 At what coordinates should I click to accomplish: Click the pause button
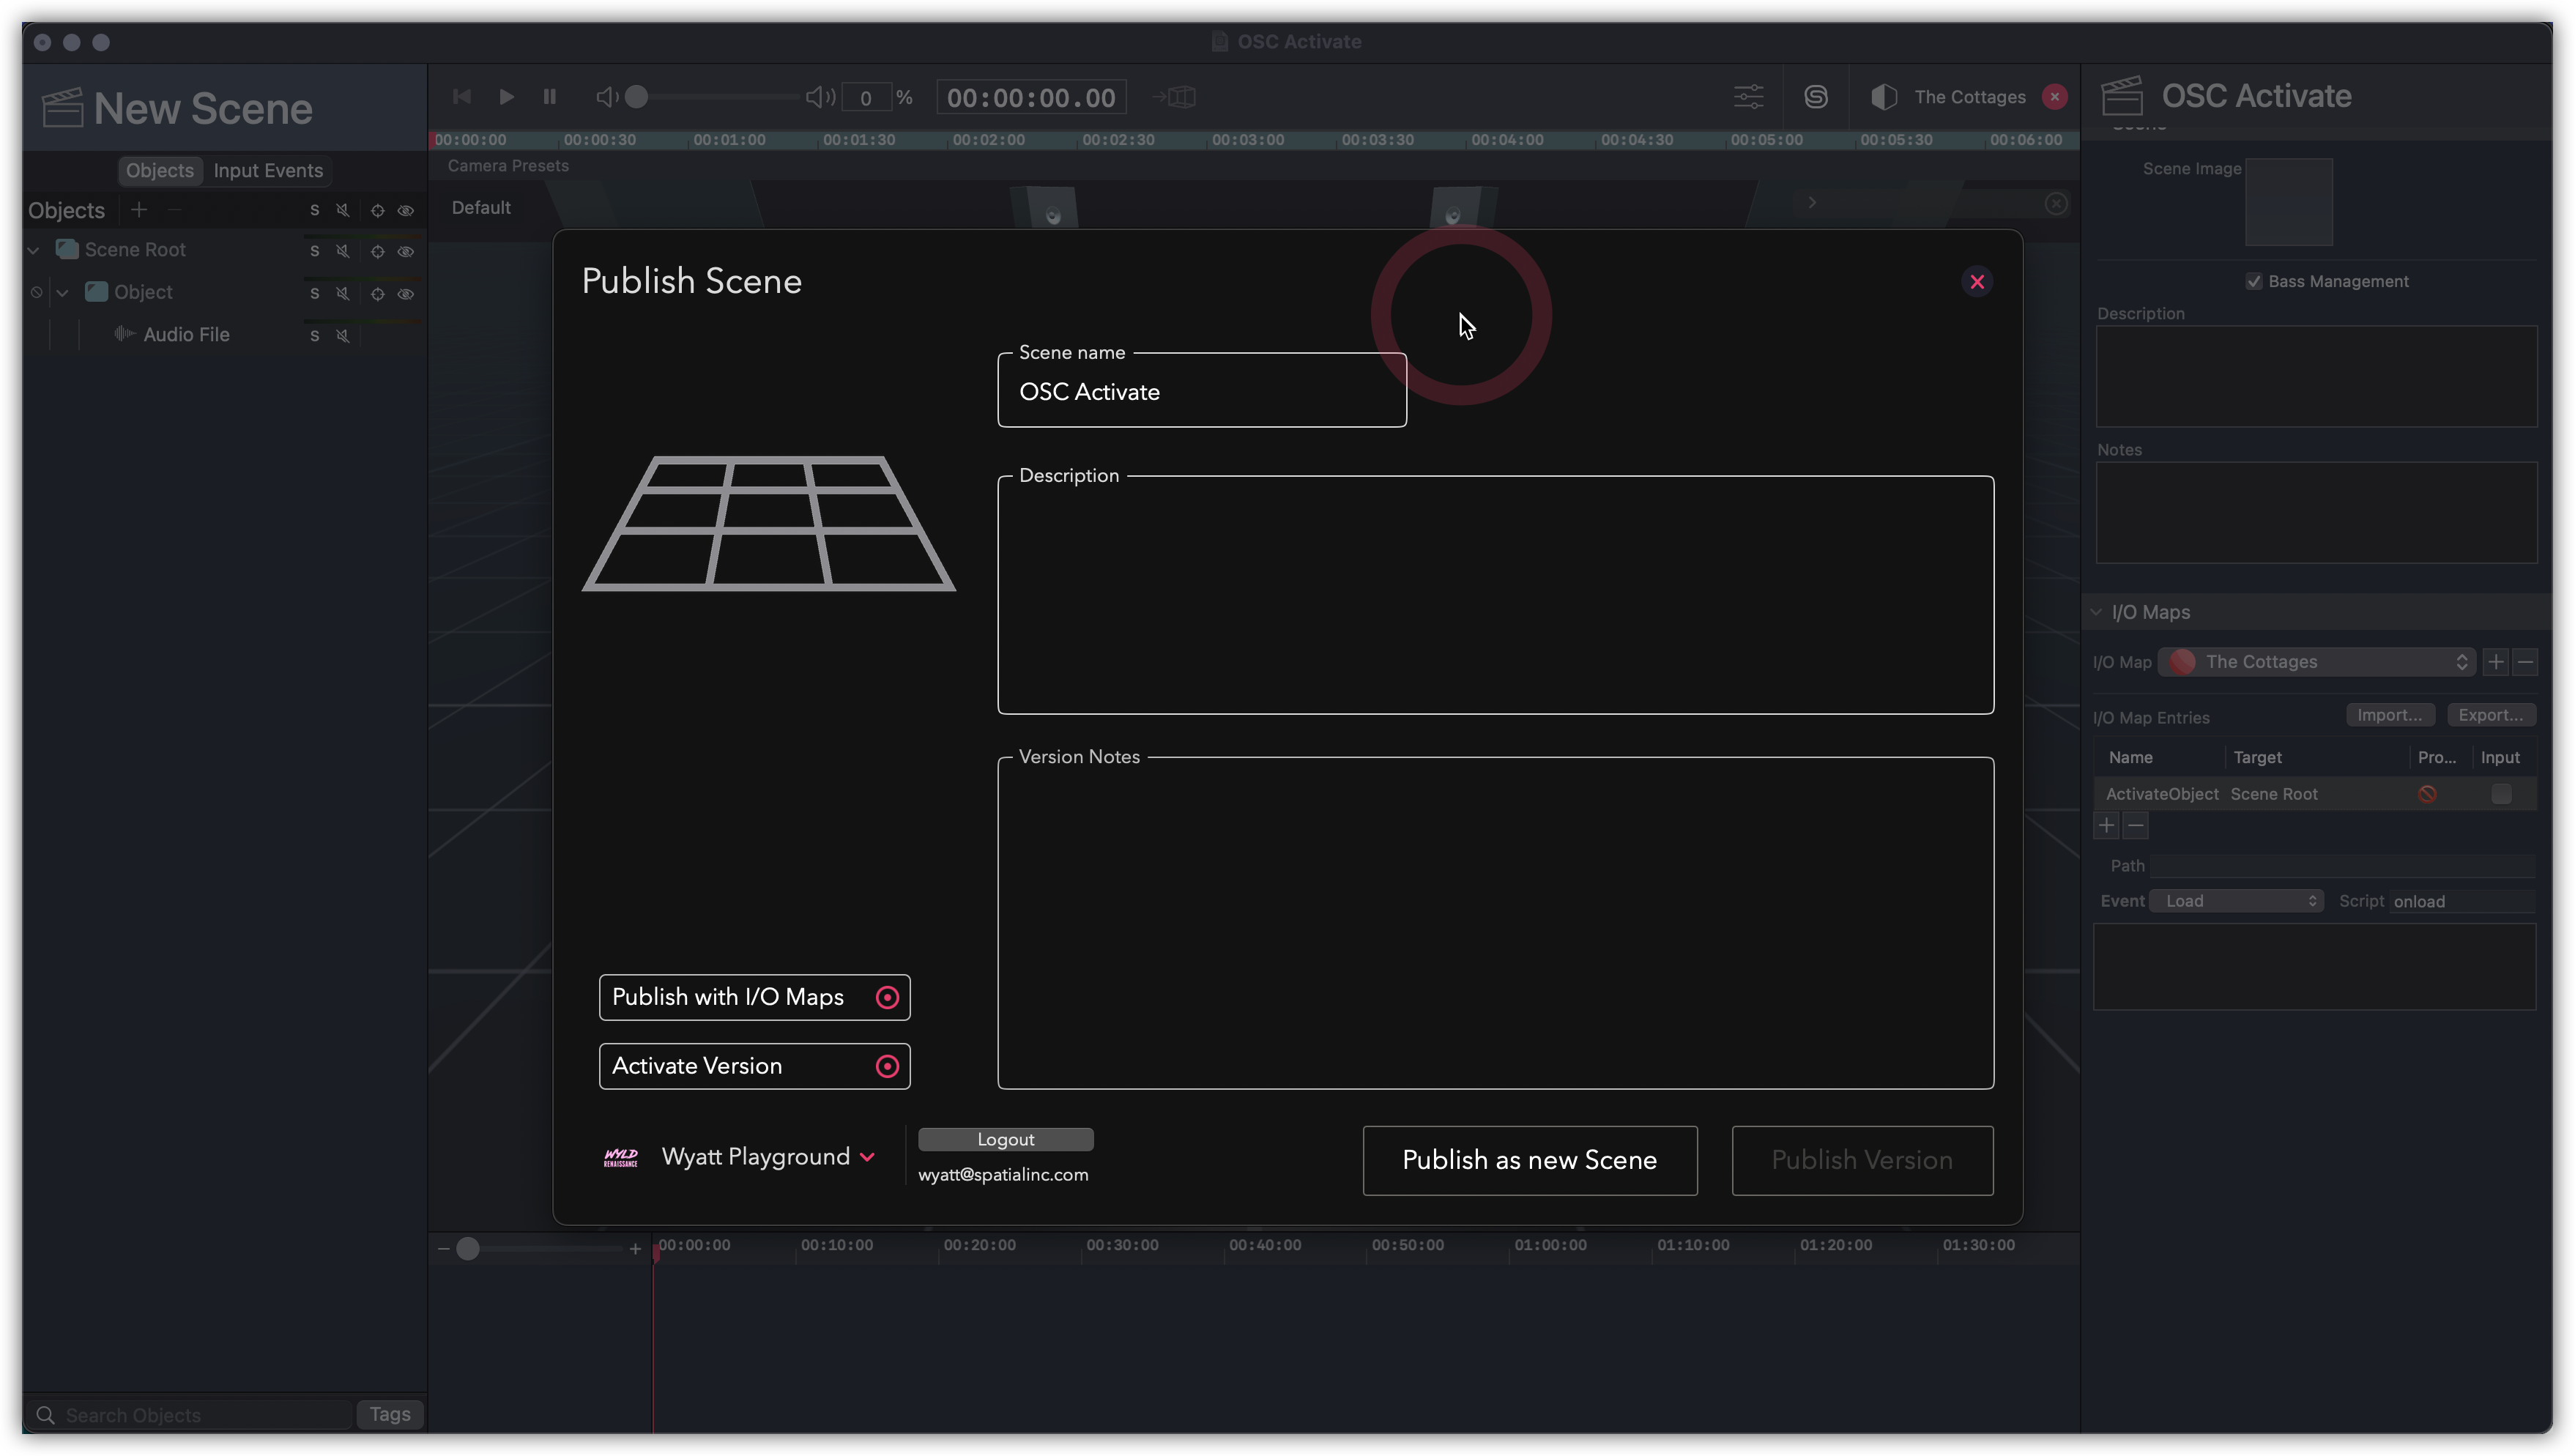[549, 97]
